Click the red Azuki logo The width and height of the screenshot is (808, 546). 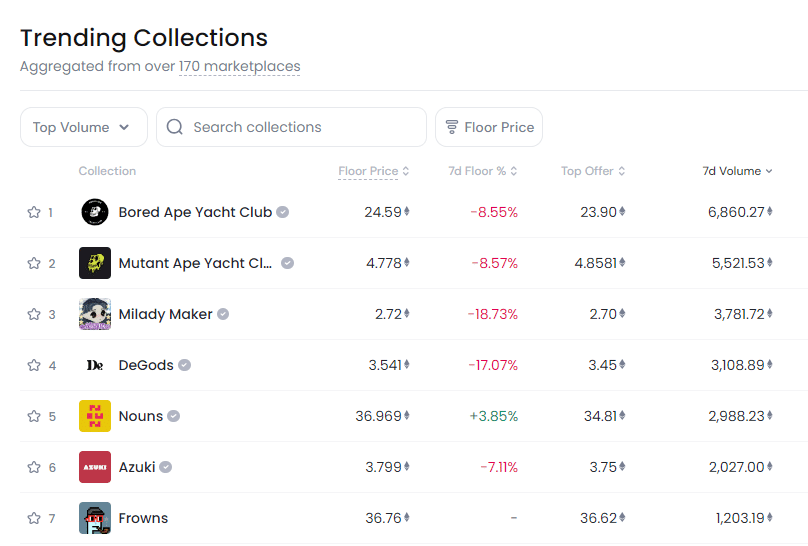pyautogui.click(x=95, y=467)
